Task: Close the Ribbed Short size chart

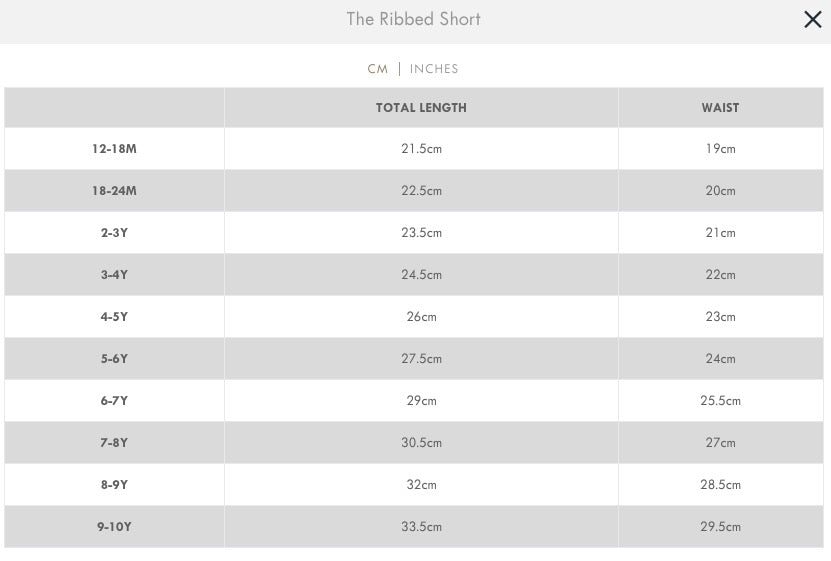Action: tap(812, 20)
